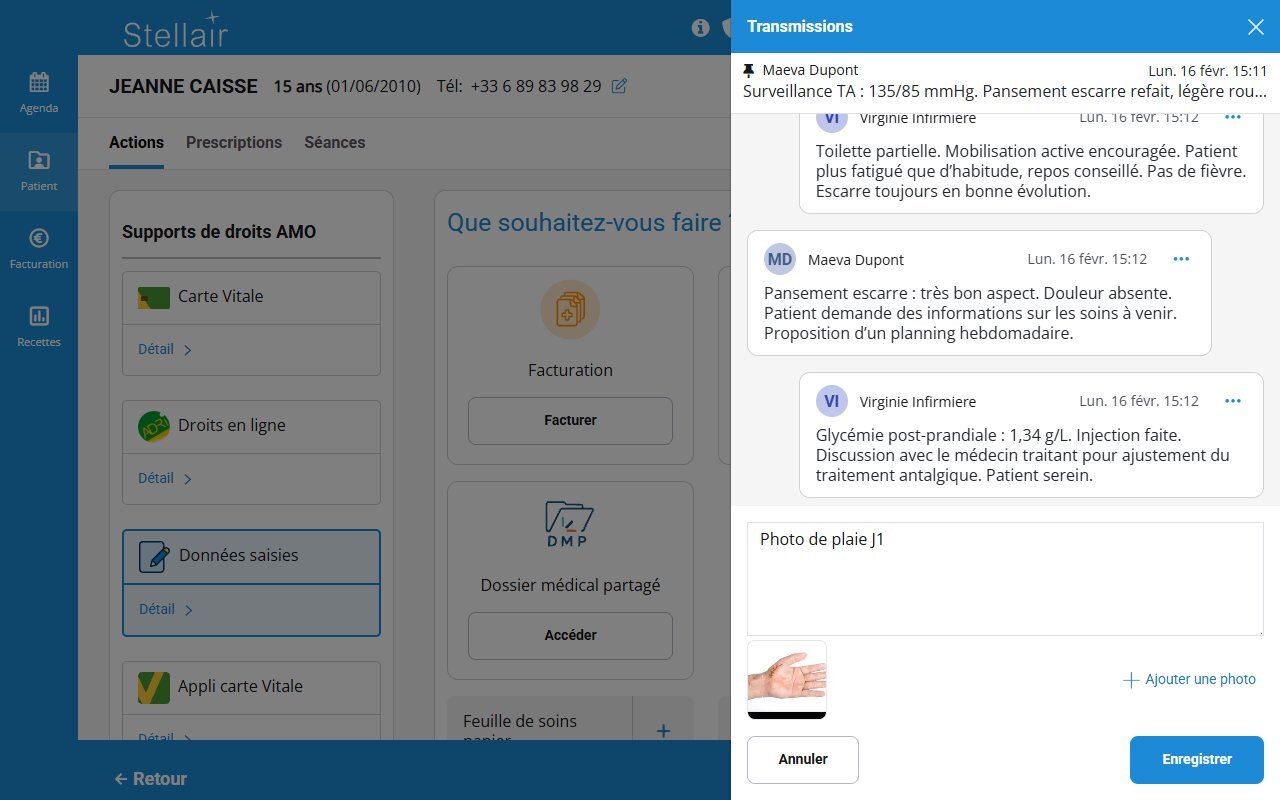Open options menu on glycémie message
The height and width of the screenshot is (800, 1280).
click(x=1233, y=401)
